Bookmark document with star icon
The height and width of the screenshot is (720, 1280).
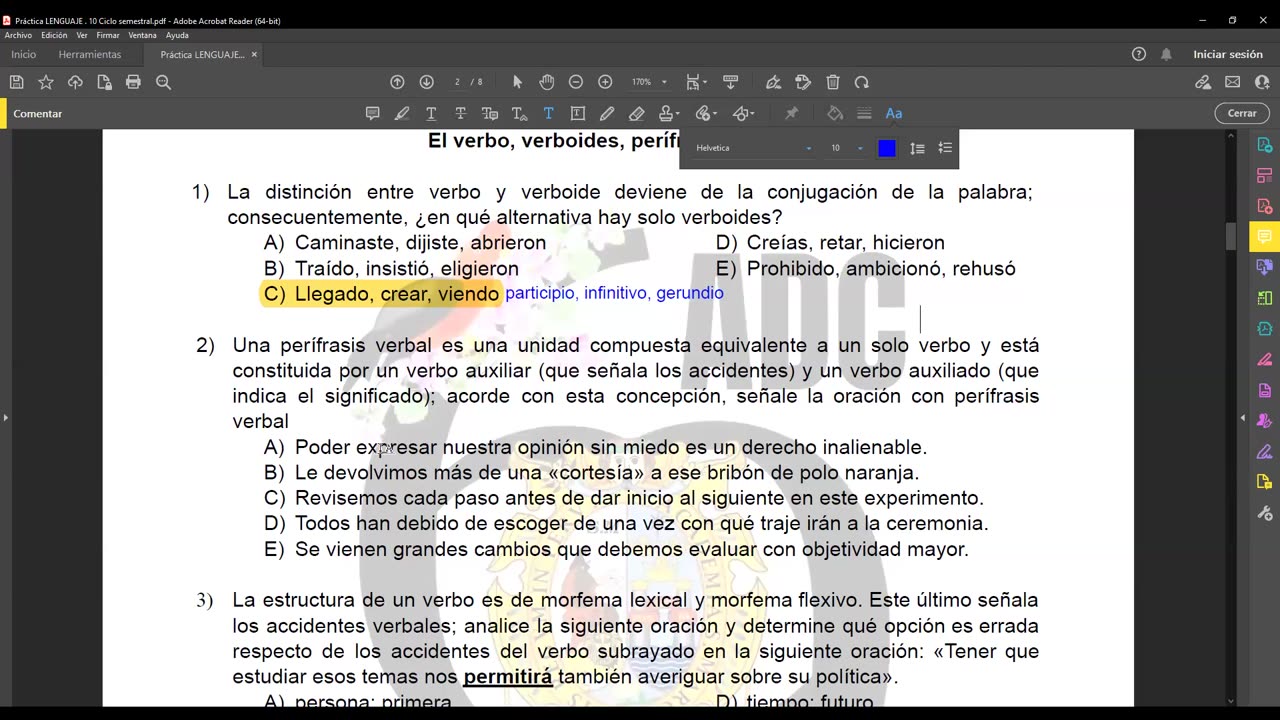45,82
